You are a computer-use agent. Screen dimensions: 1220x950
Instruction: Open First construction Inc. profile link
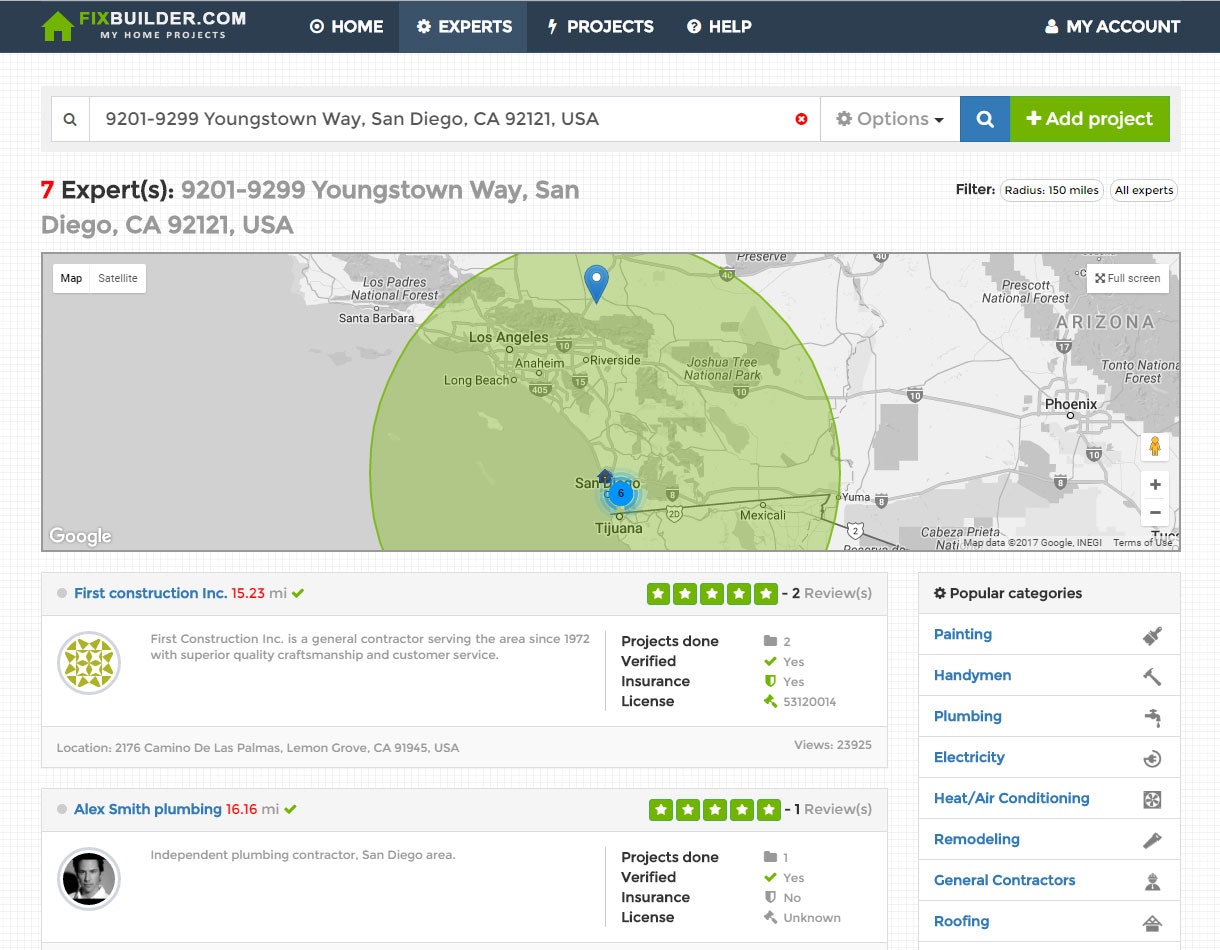tap(150, 593)
